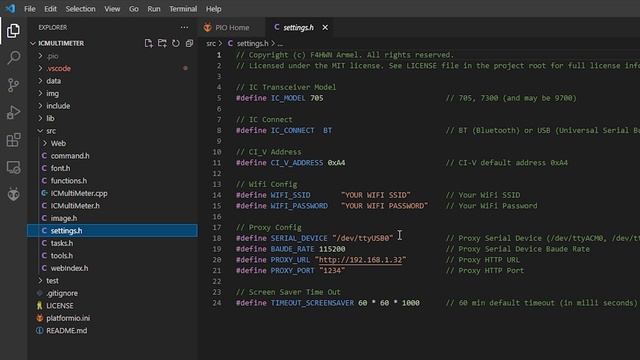Click the breadcrumb ellipsis symbol segment

pyautogui.click(x=280, y=44)
